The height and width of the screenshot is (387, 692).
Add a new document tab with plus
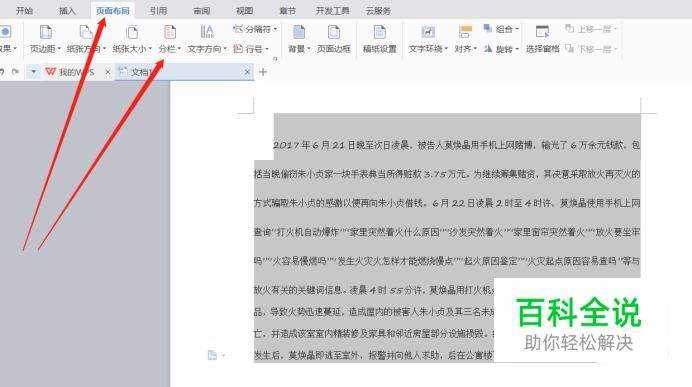tap(263, 72)
